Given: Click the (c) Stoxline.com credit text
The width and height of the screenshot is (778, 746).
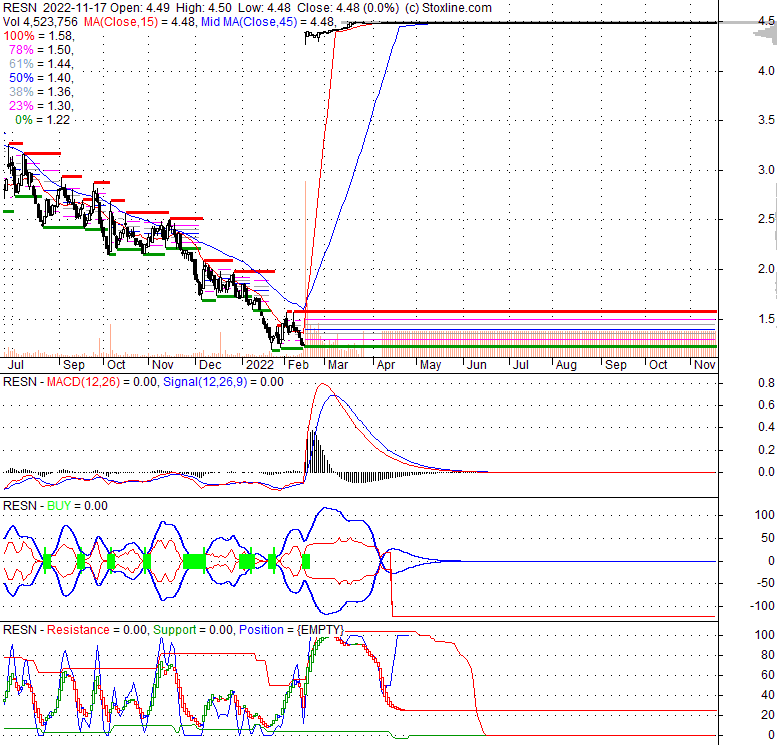Looking at the screenshot, I should point(448,8).
